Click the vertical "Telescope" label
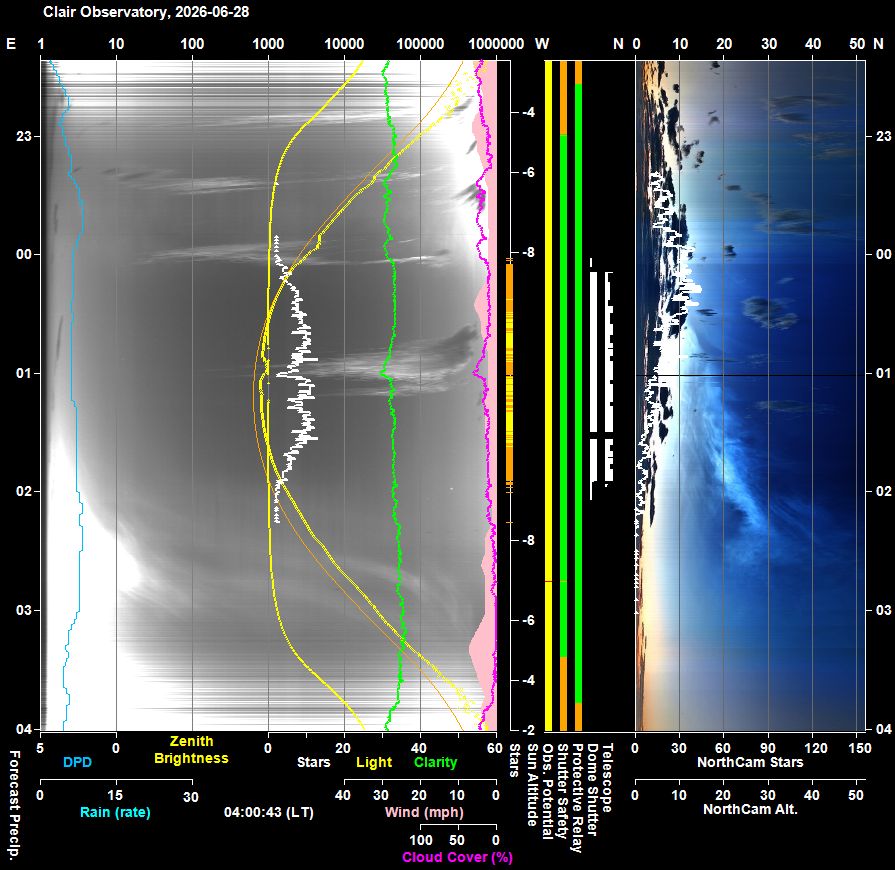This screenshot has height=870, width=895. (x=607, y=778)
